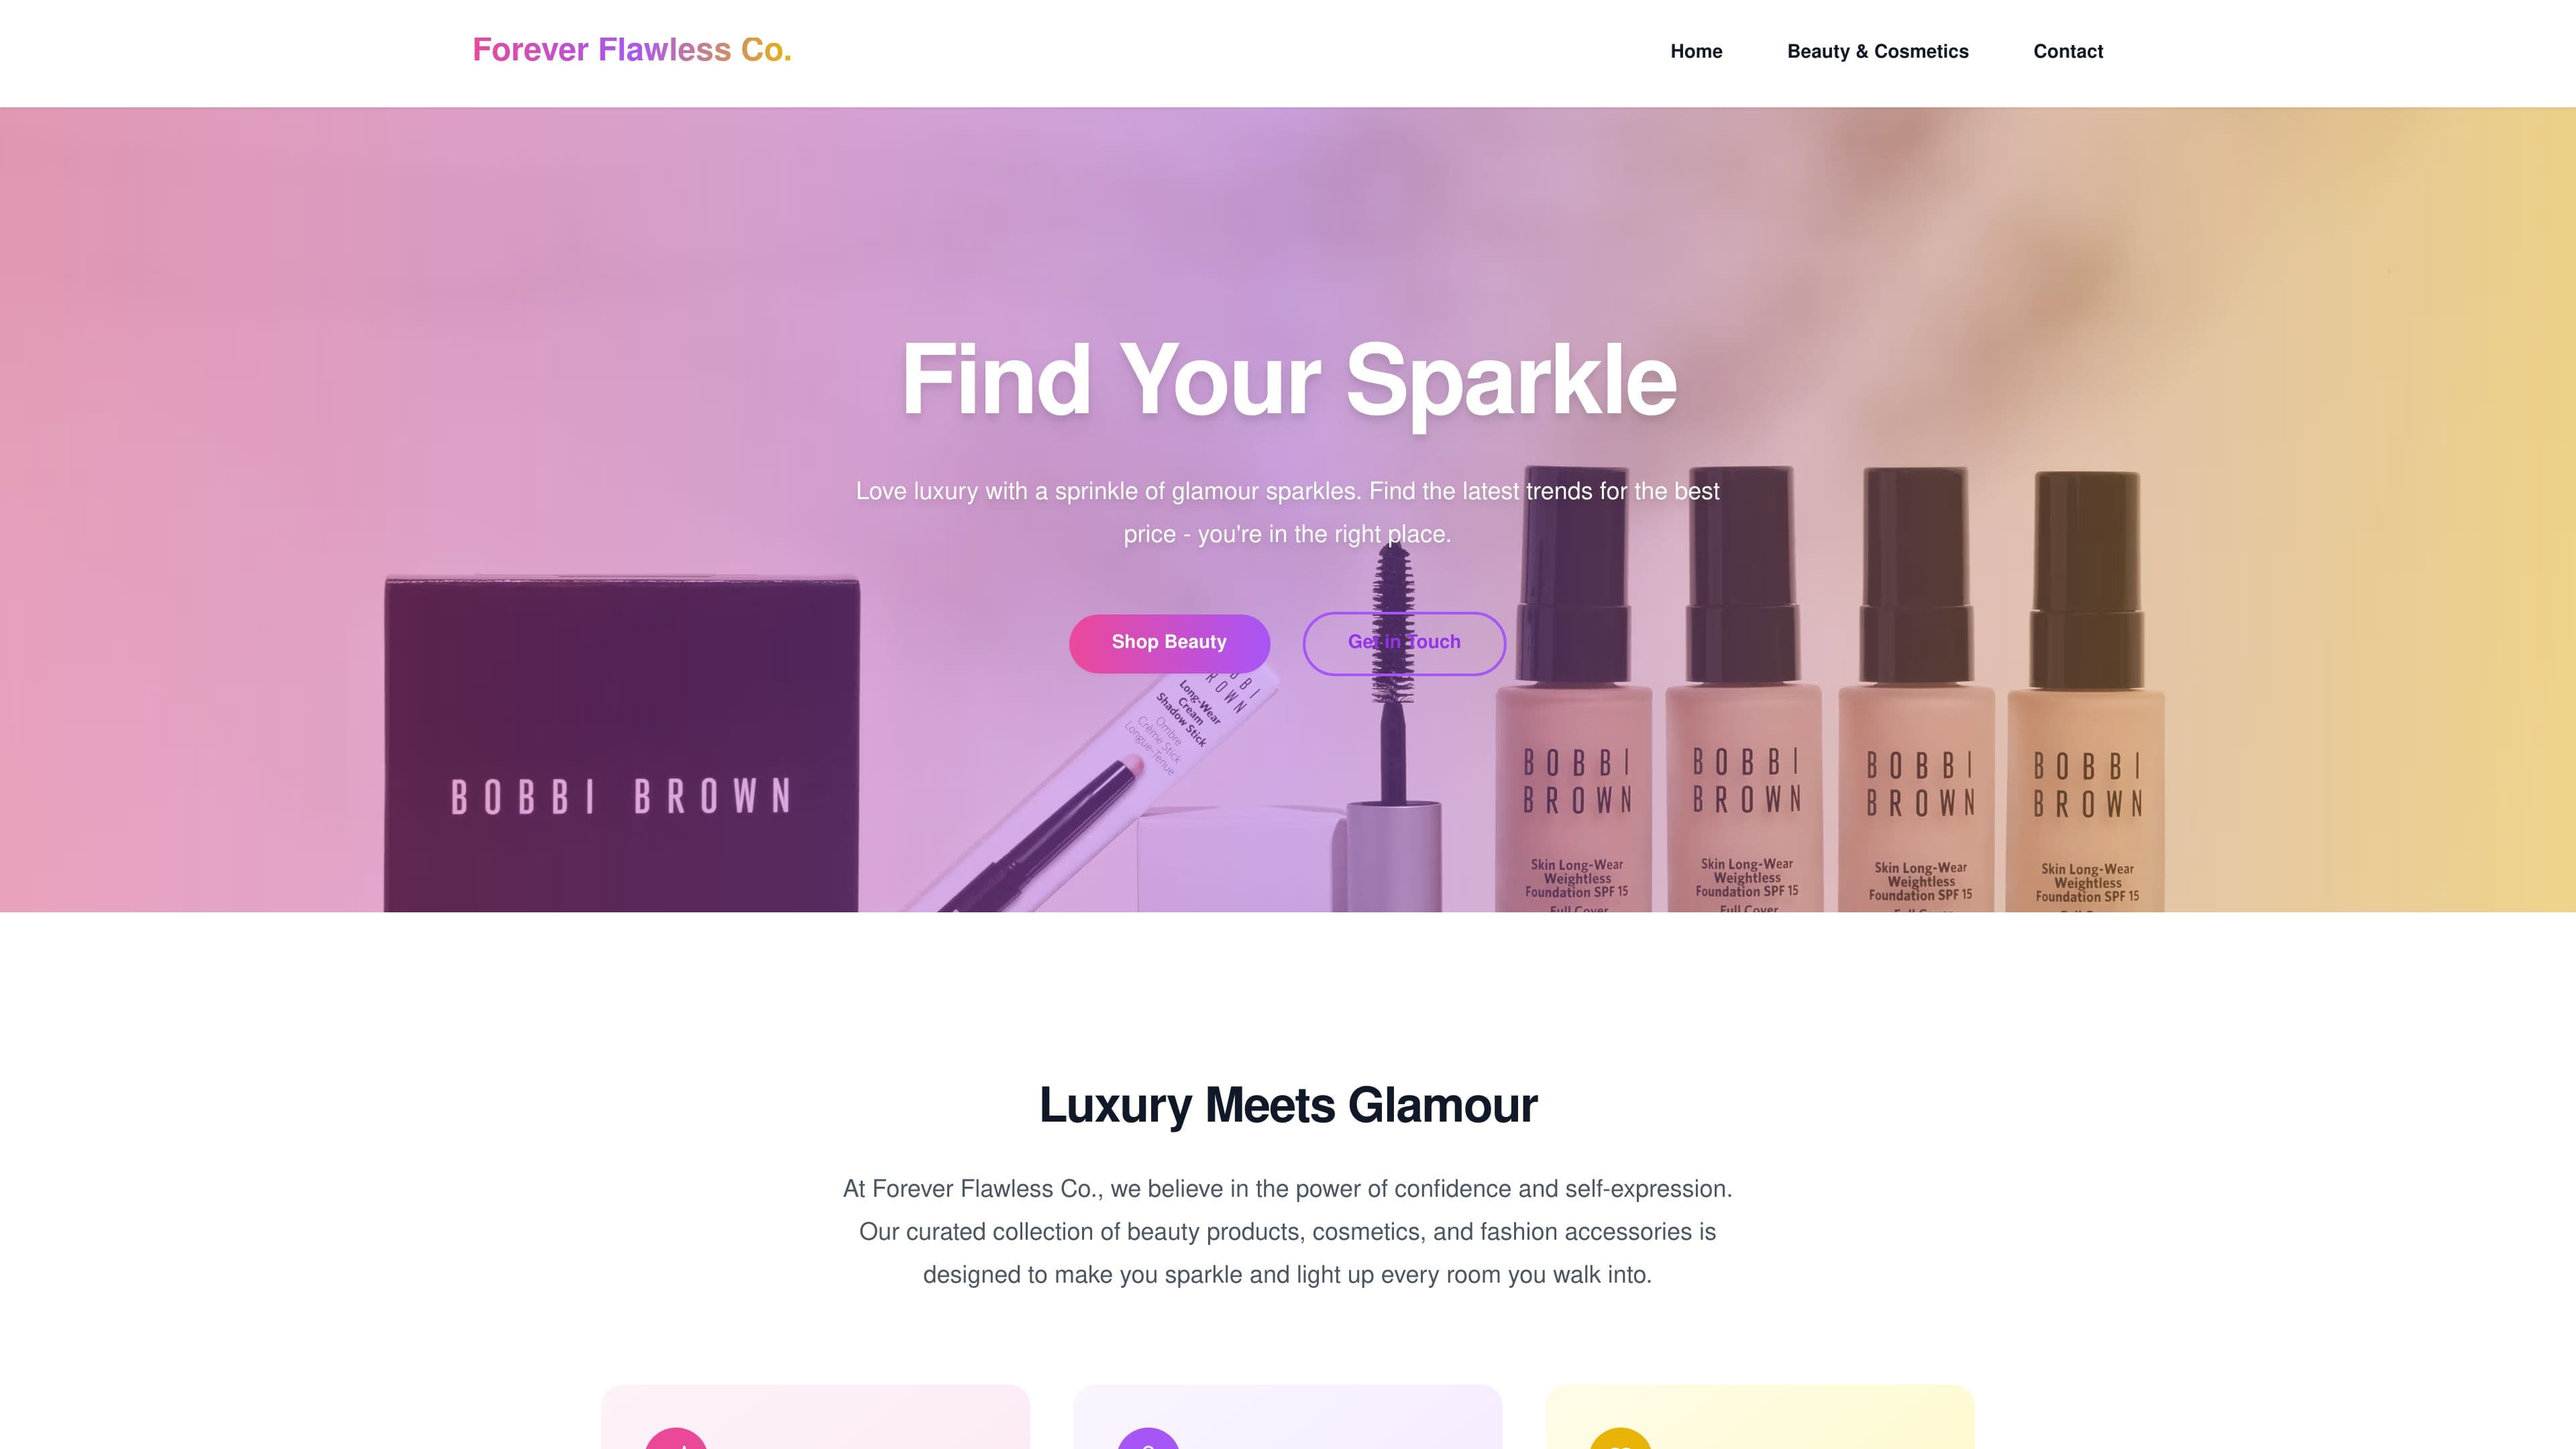The height and width of the screenshot is (1449, 2576).
Task: Select the lavender middle feature card
Action: (x=1287, y=1417)
